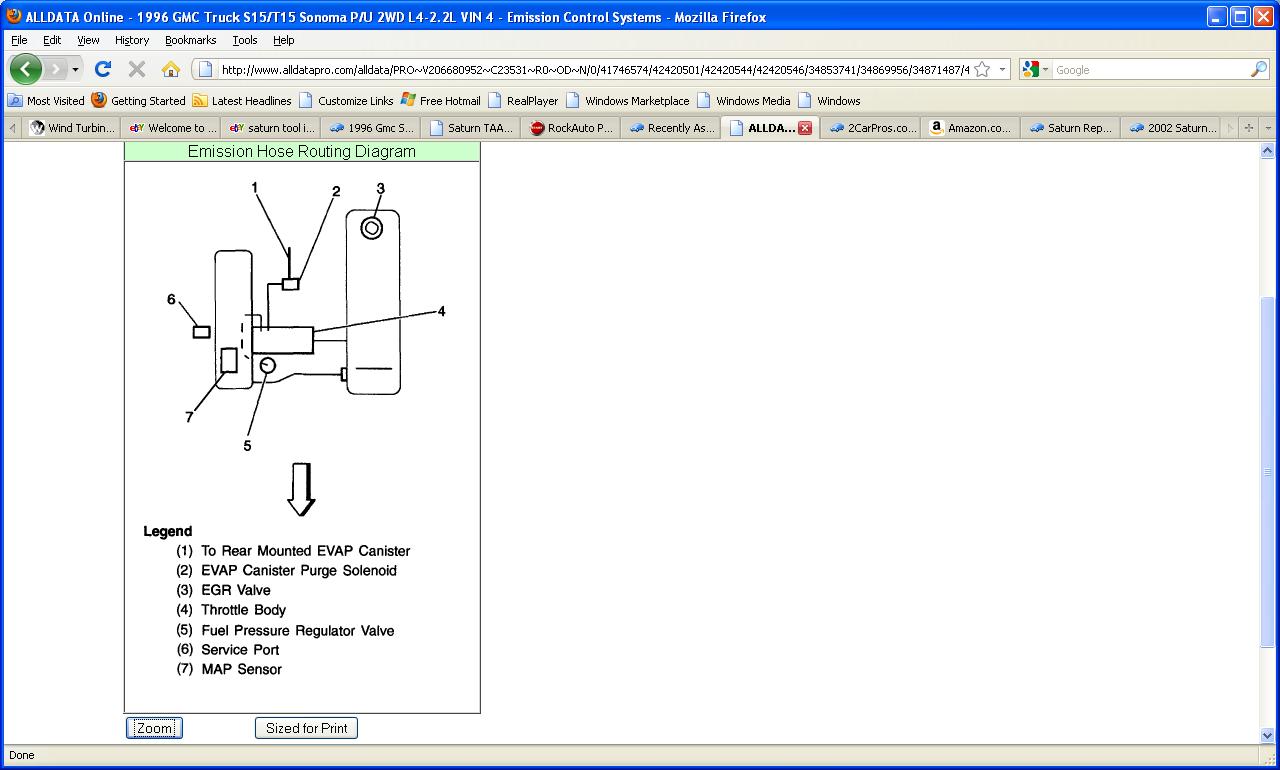The image size is (1280, 770).
Task: Go forward with the Forward arrow
Action: pyautogui.click(x=56, y=69)
